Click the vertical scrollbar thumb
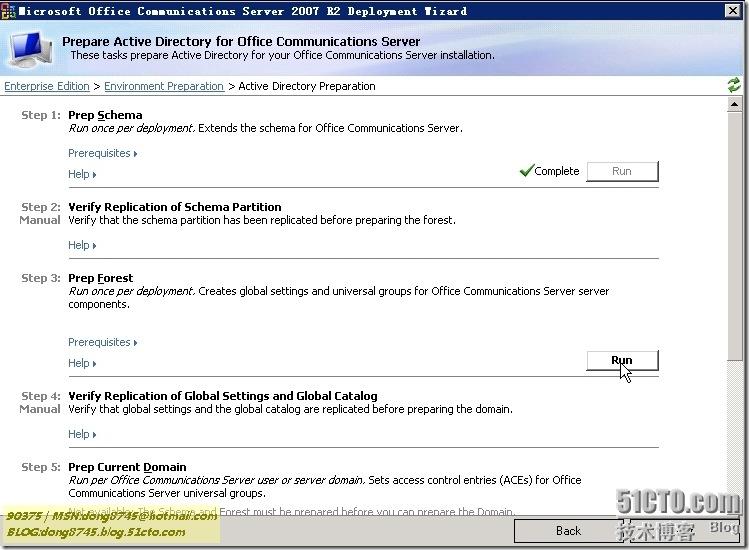Screen dimensions: 749x550 pyautogui.click(x=735, y=236)
